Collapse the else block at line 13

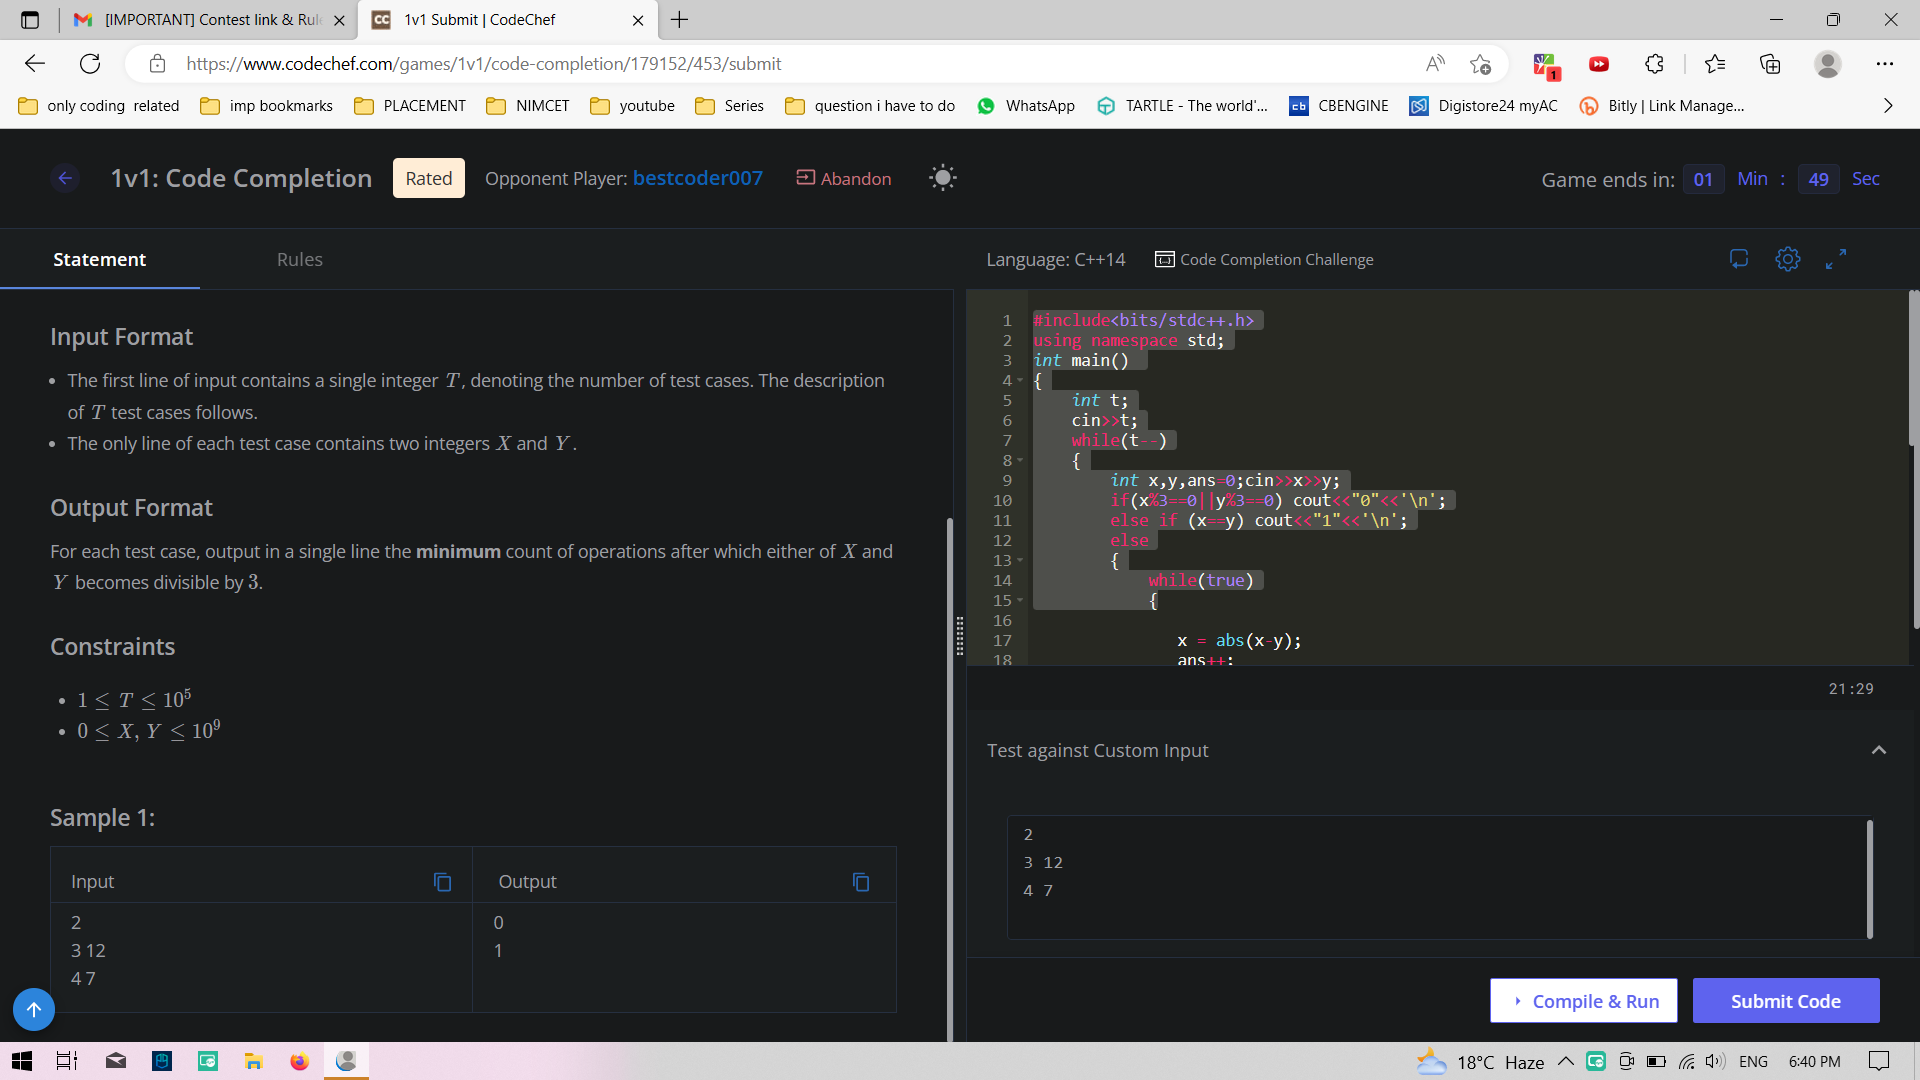[x=1020, y=561]
